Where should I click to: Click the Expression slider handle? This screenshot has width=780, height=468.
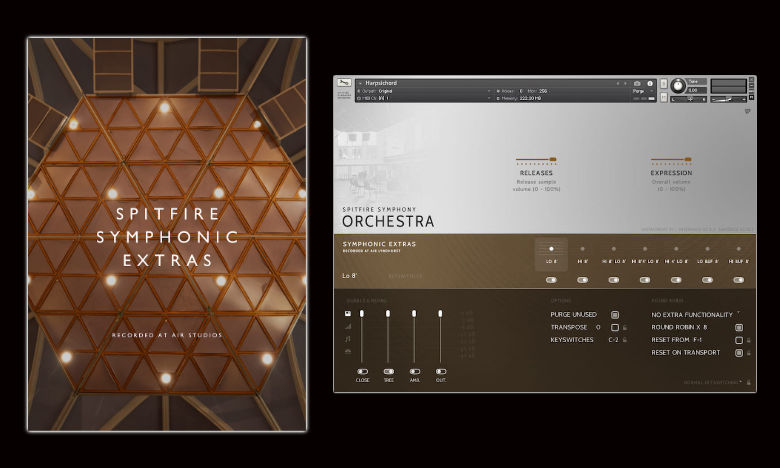click(688, 160)
